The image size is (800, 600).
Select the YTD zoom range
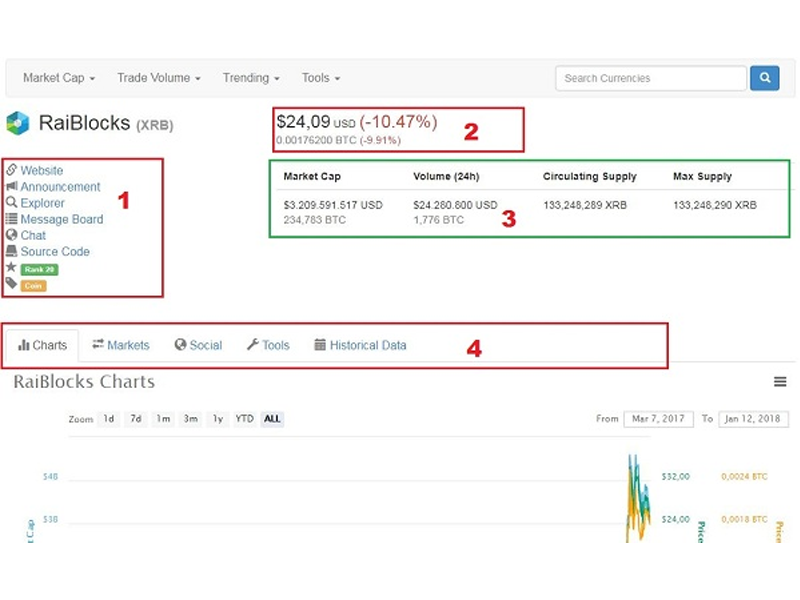click(x=244, y=419)
